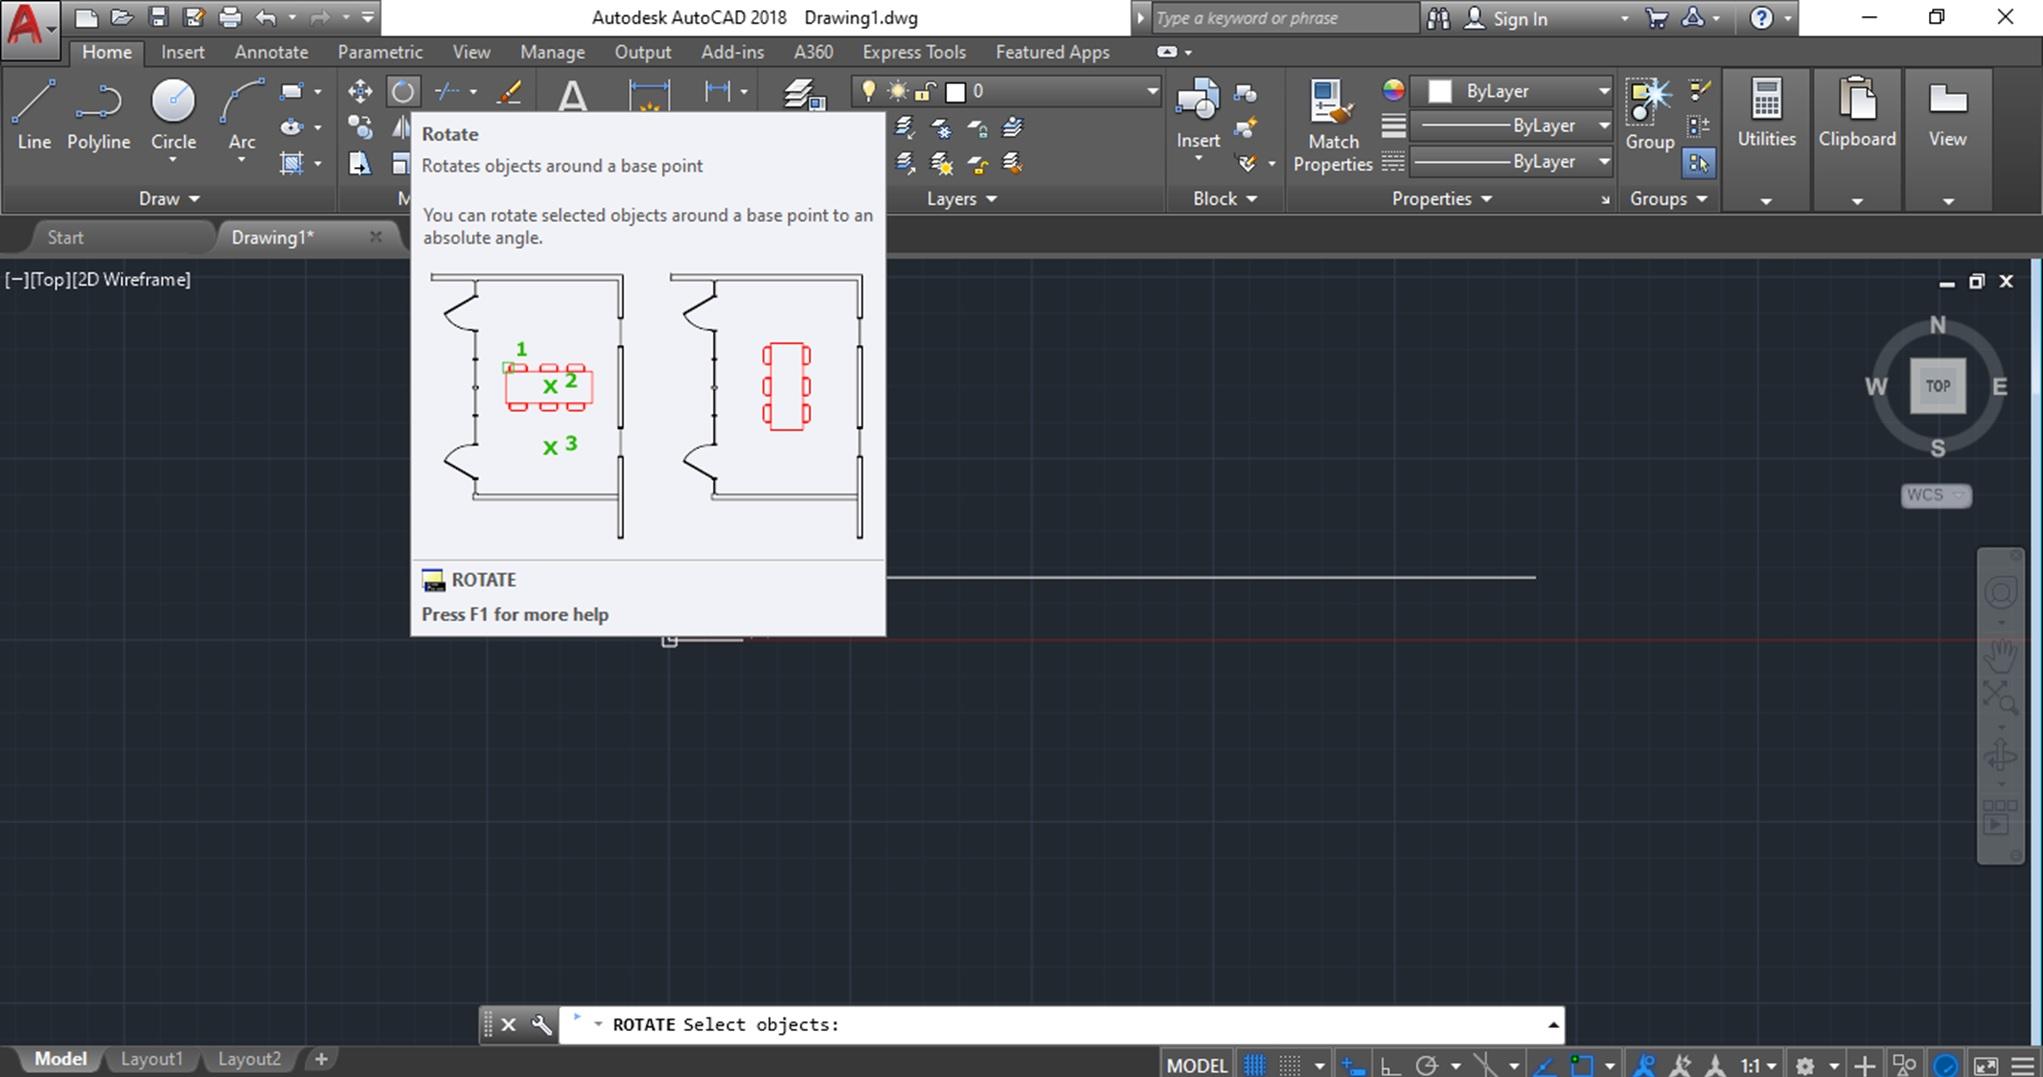Click the layer color white swatch
The height and width of the screenshot is (1077, 2043).
(956, 92)
